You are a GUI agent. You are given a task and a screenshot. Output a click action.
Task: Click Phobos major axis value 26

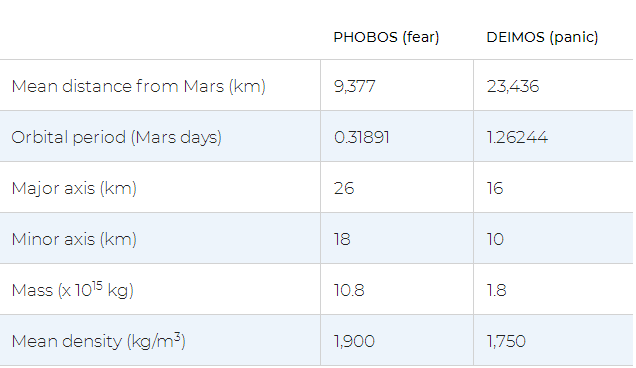(344, 189)
